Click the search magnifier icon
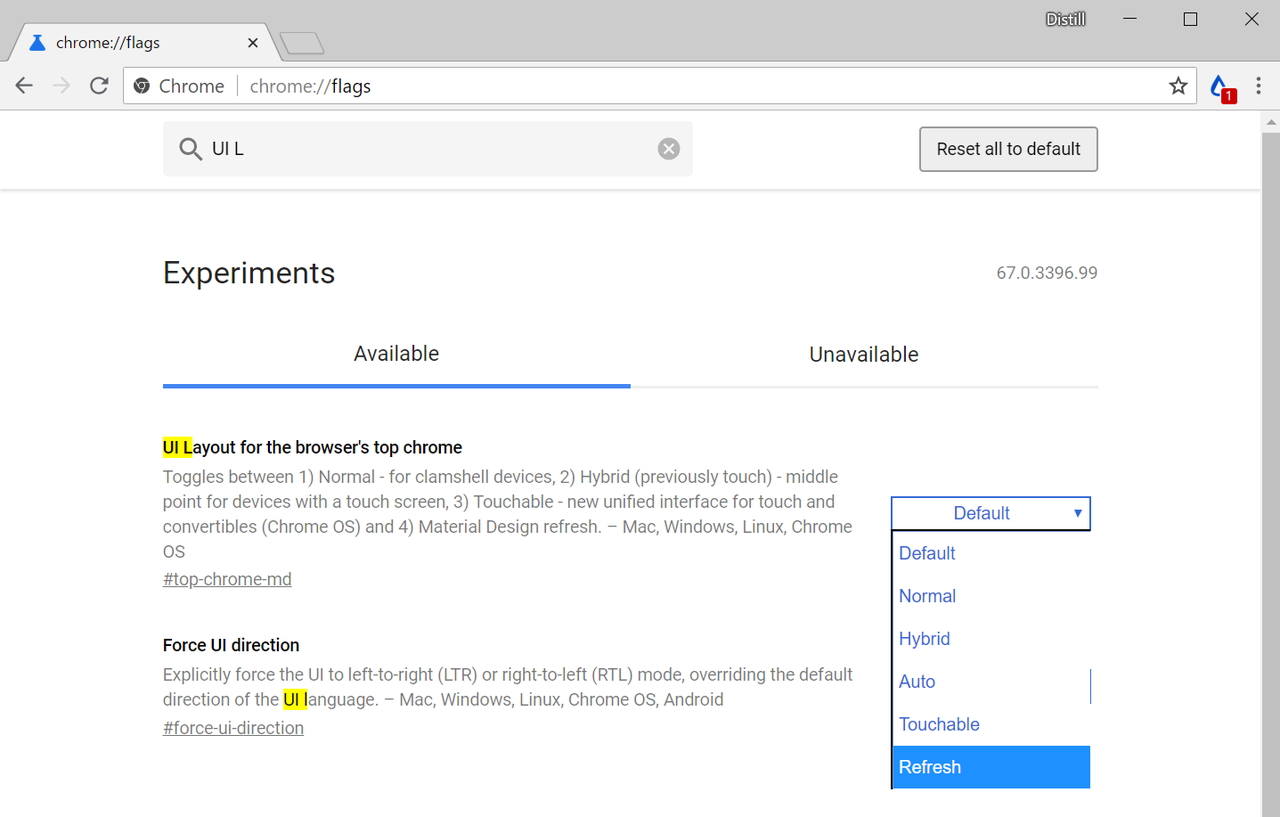1280x817 pixels. coord(190,148)
